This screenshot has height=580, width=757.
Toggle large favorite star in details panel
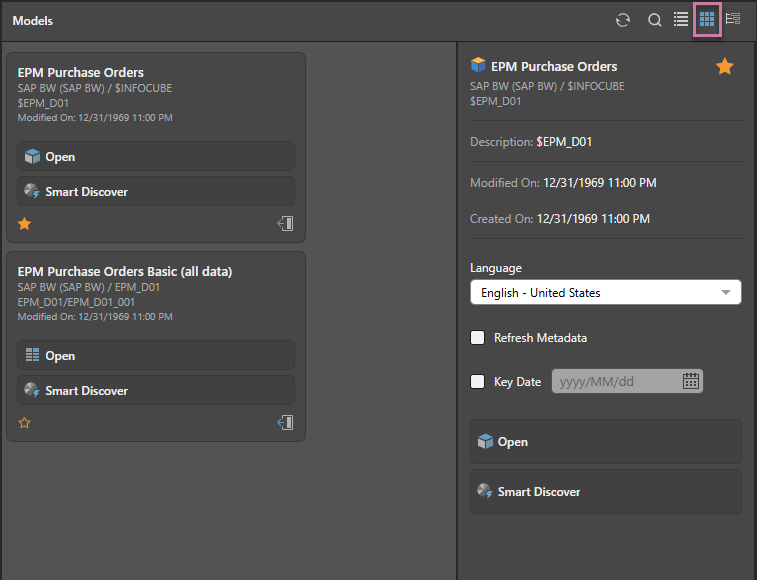click(x=725, y=67)
